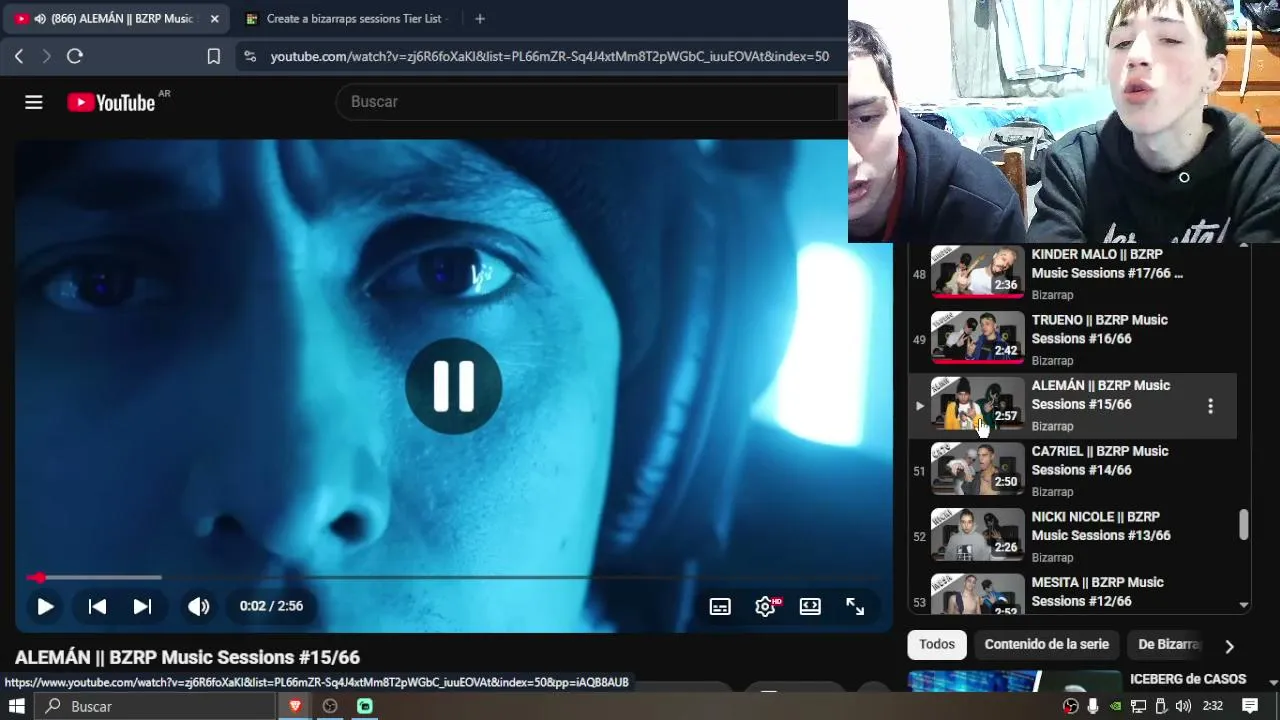
Task: Select the Todos filter chip
Action: (x=937, y=645)
